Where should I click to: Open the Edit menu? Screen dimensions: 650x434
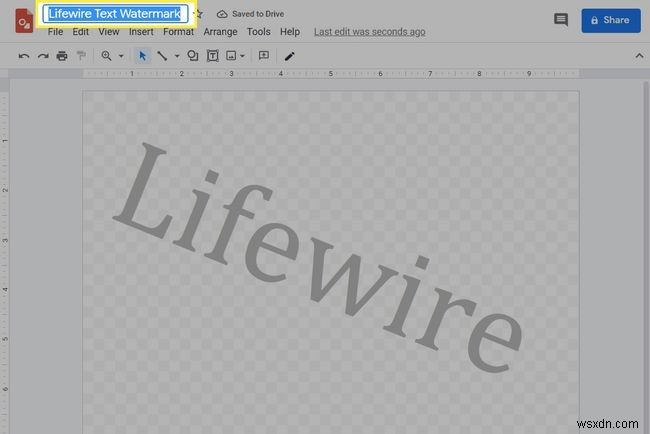[80, 32]
